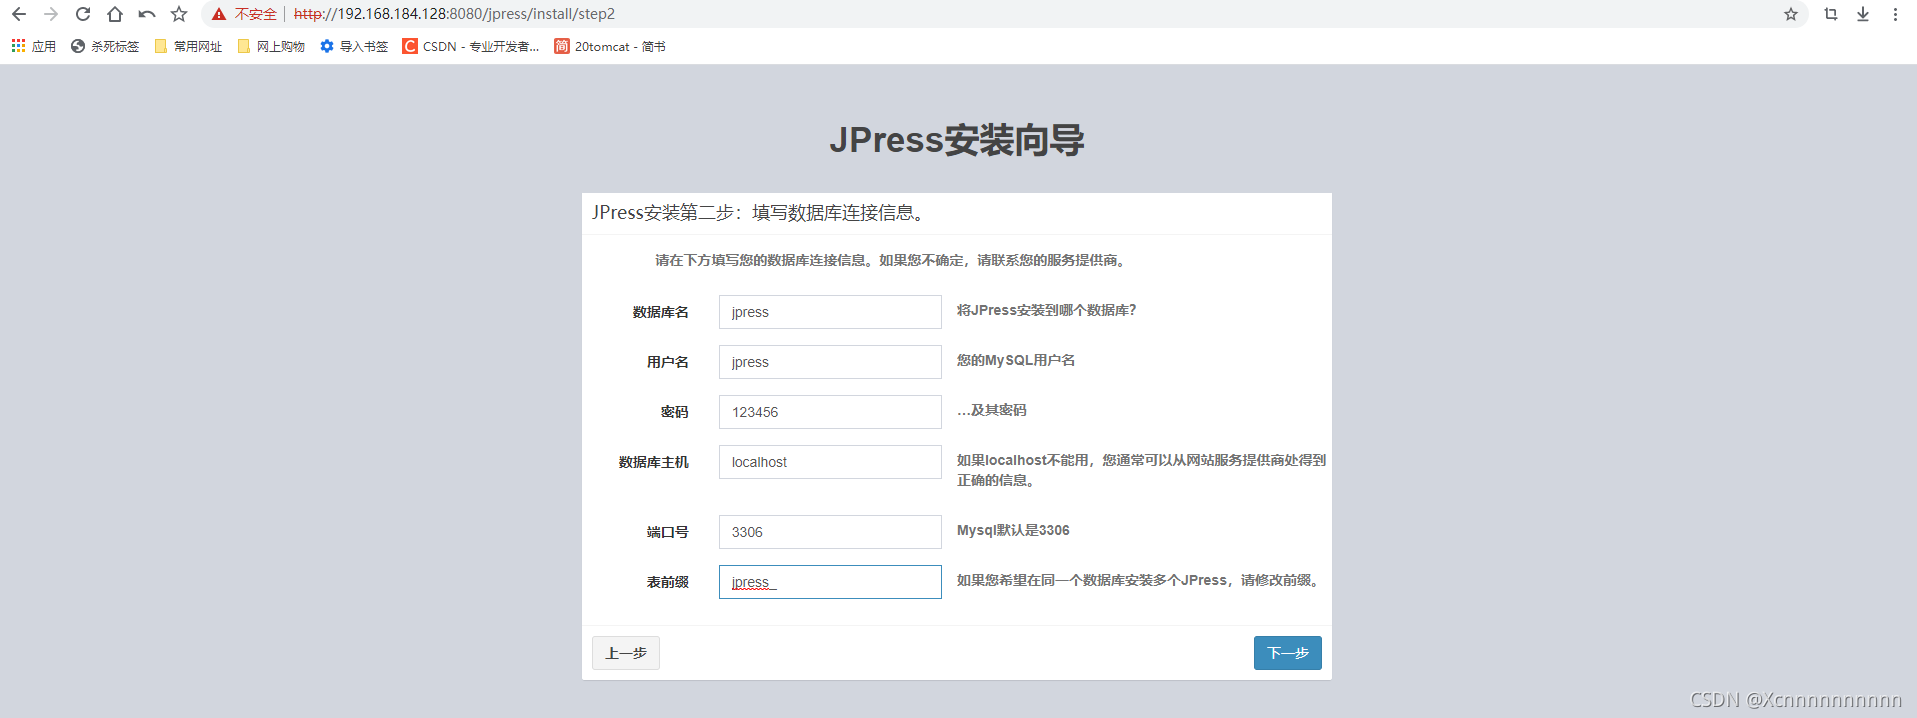Open the 网上购物 bookmark folder
The width and height of the screenshot is (1917, 718).
click(271, 46)
